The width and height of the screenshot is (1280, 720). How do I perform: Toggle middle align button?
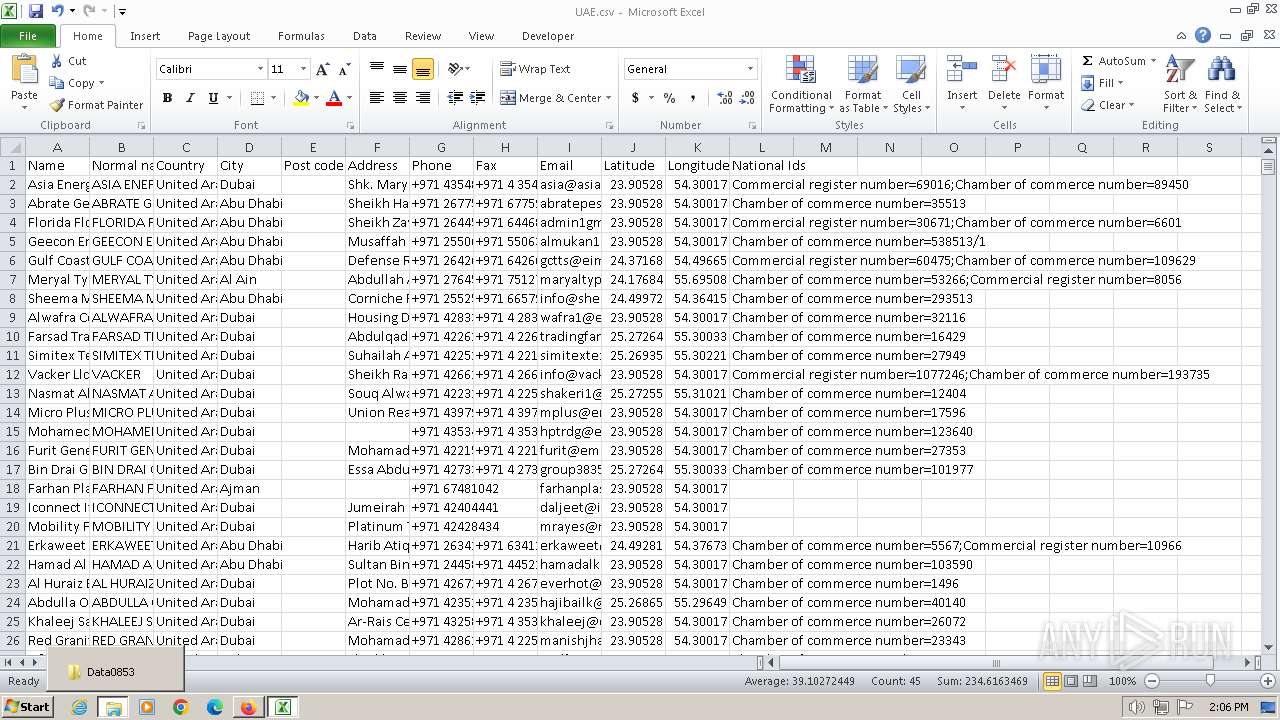[400, 69]
